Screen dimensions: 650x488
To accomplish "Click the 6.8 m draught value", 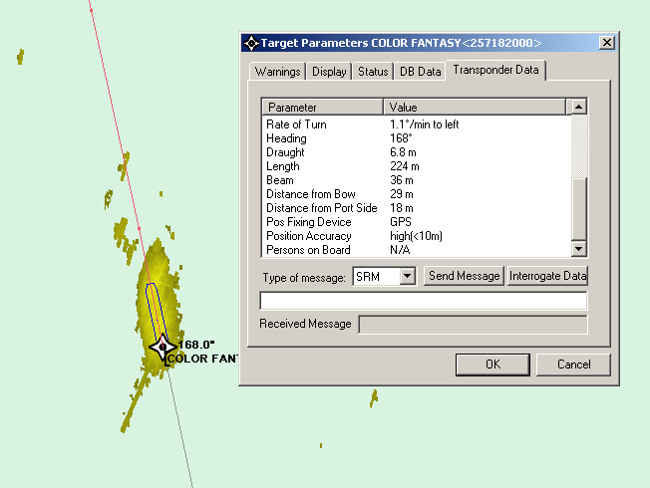I will coord(403,152).
